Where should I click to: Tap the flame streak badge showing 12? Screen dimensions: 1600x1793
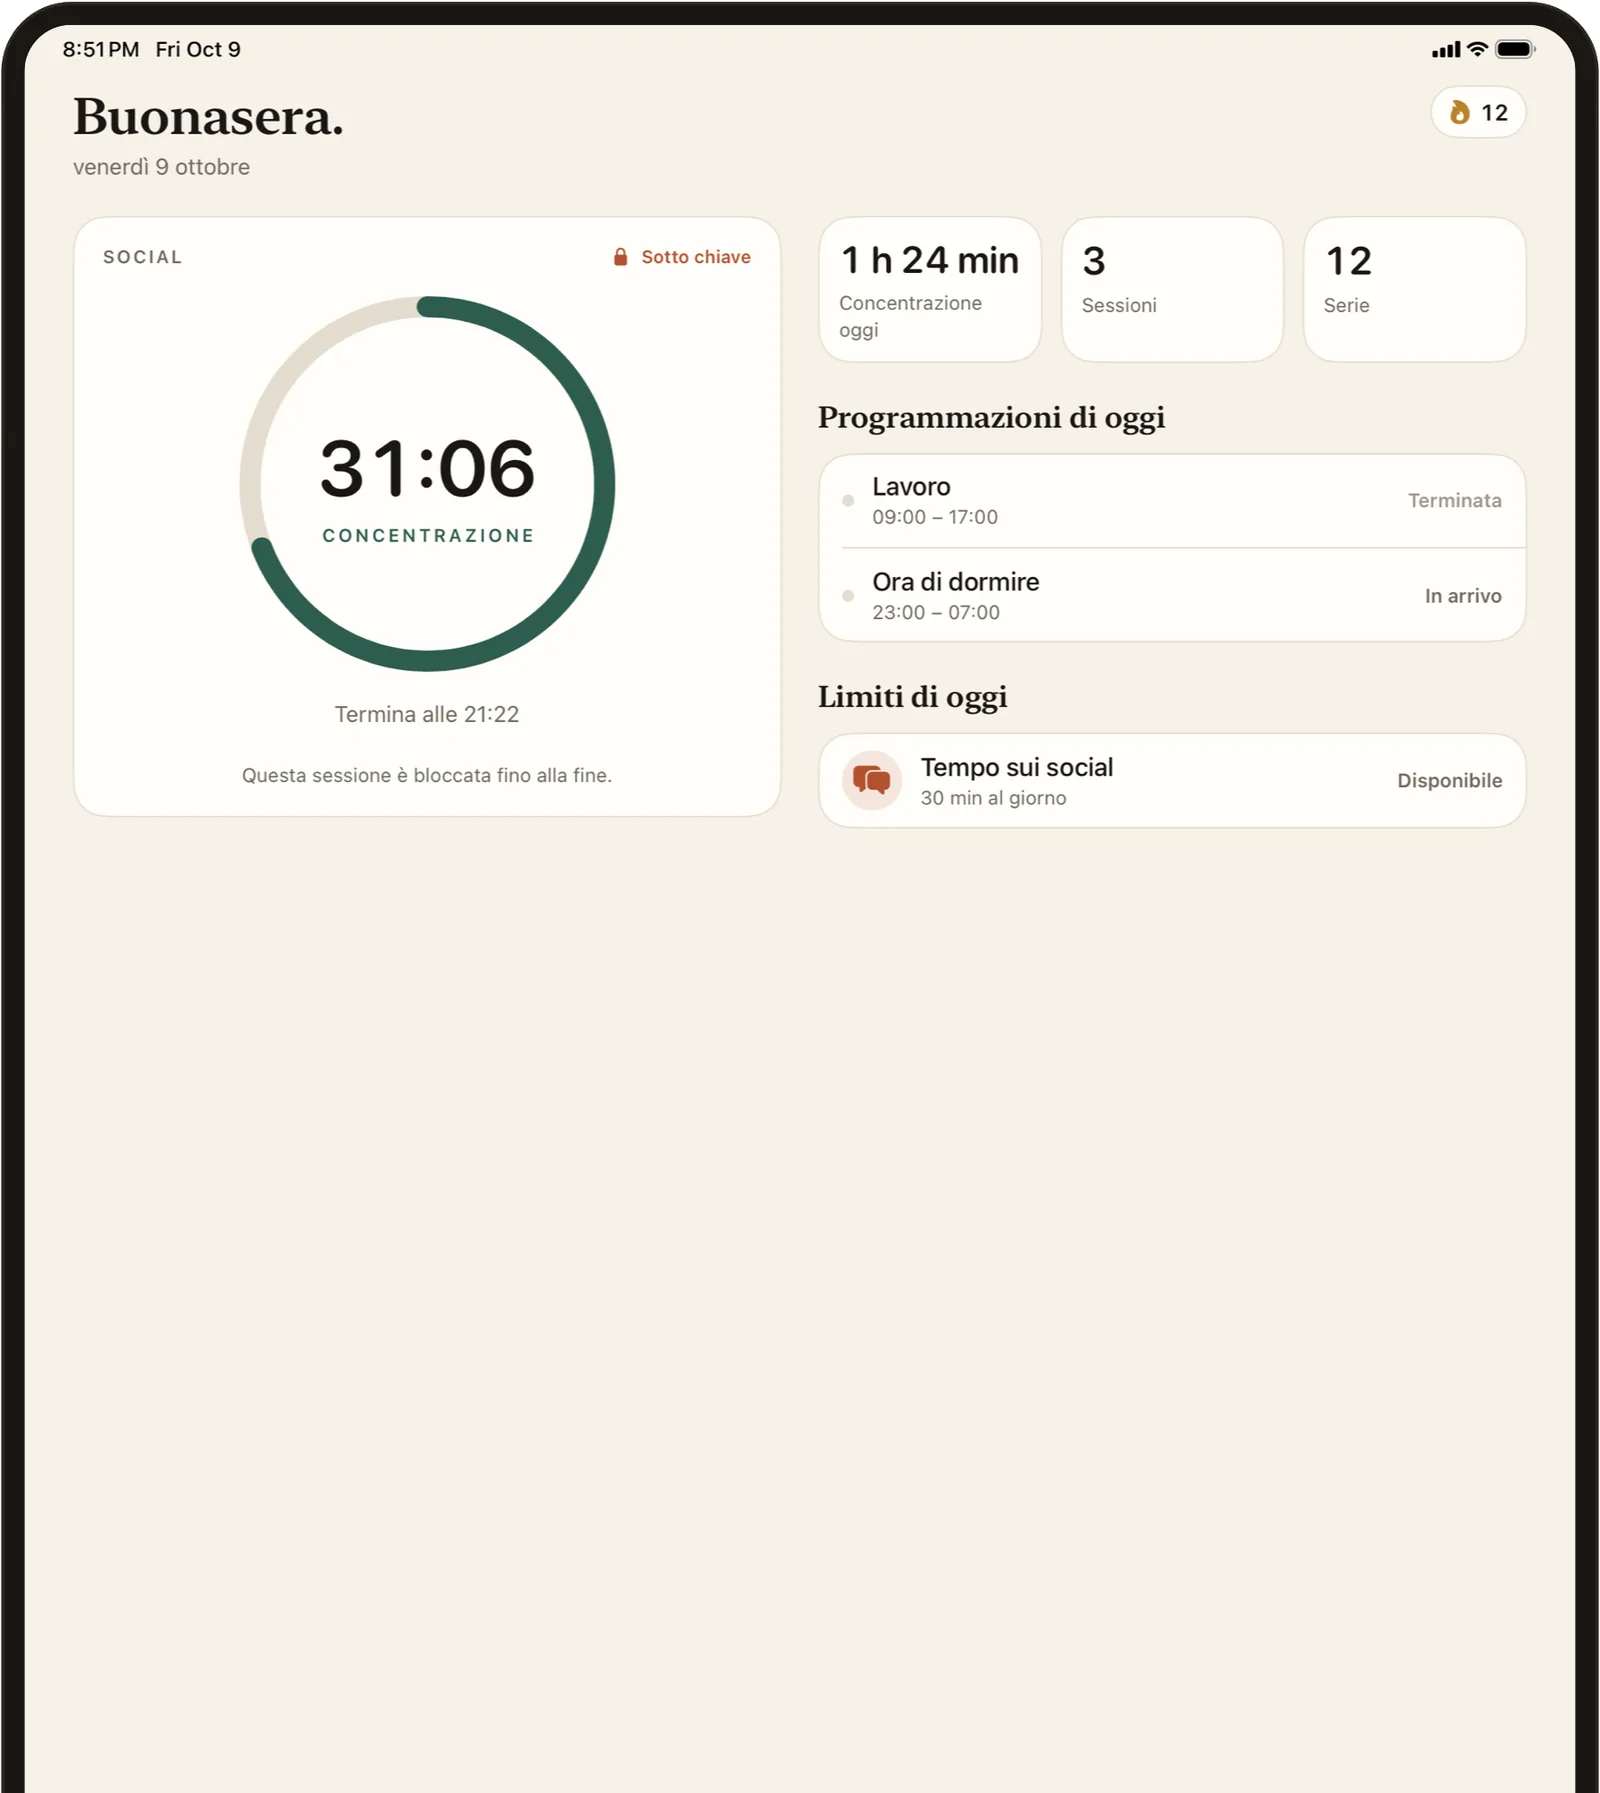click(1478, 112)
